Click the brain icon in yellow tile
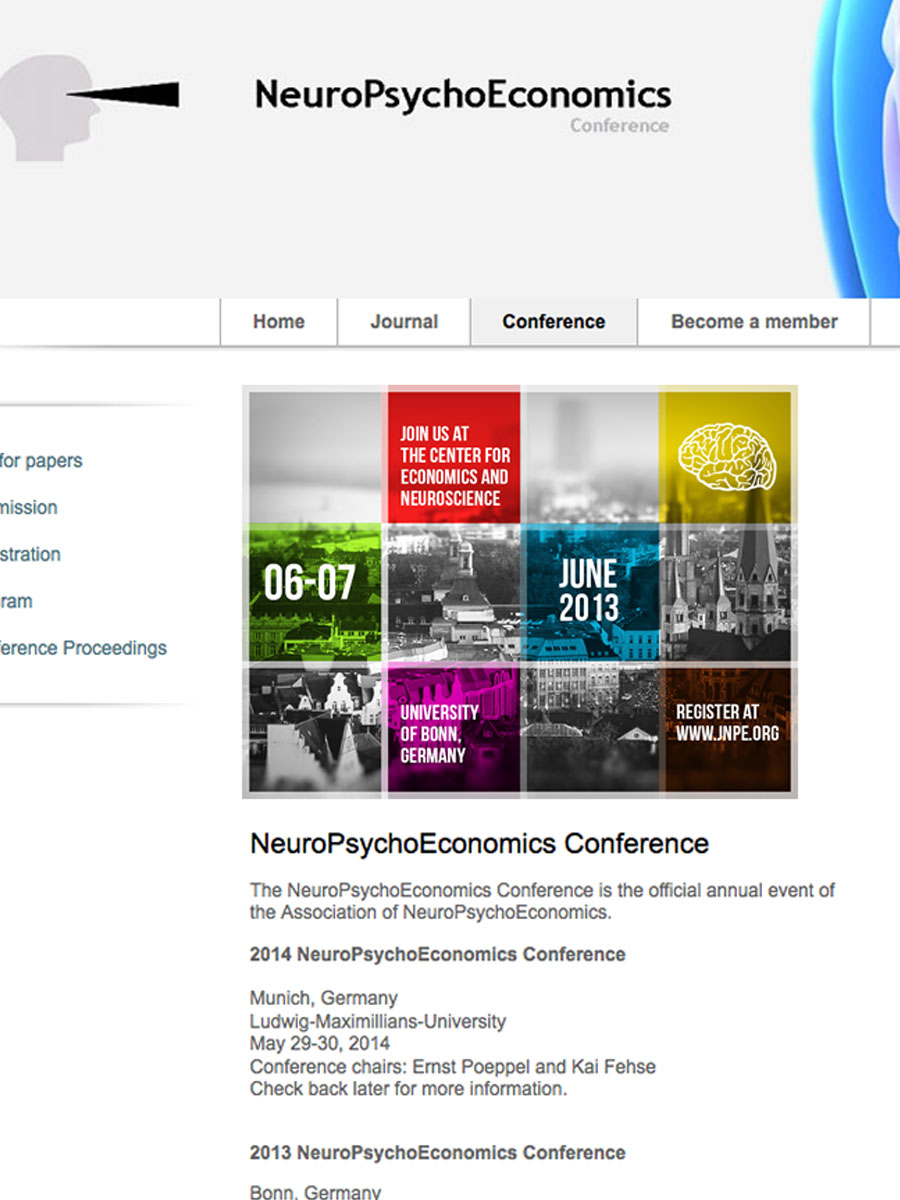The width and height of the screenshot is (900, 1200). coord(726,456)
